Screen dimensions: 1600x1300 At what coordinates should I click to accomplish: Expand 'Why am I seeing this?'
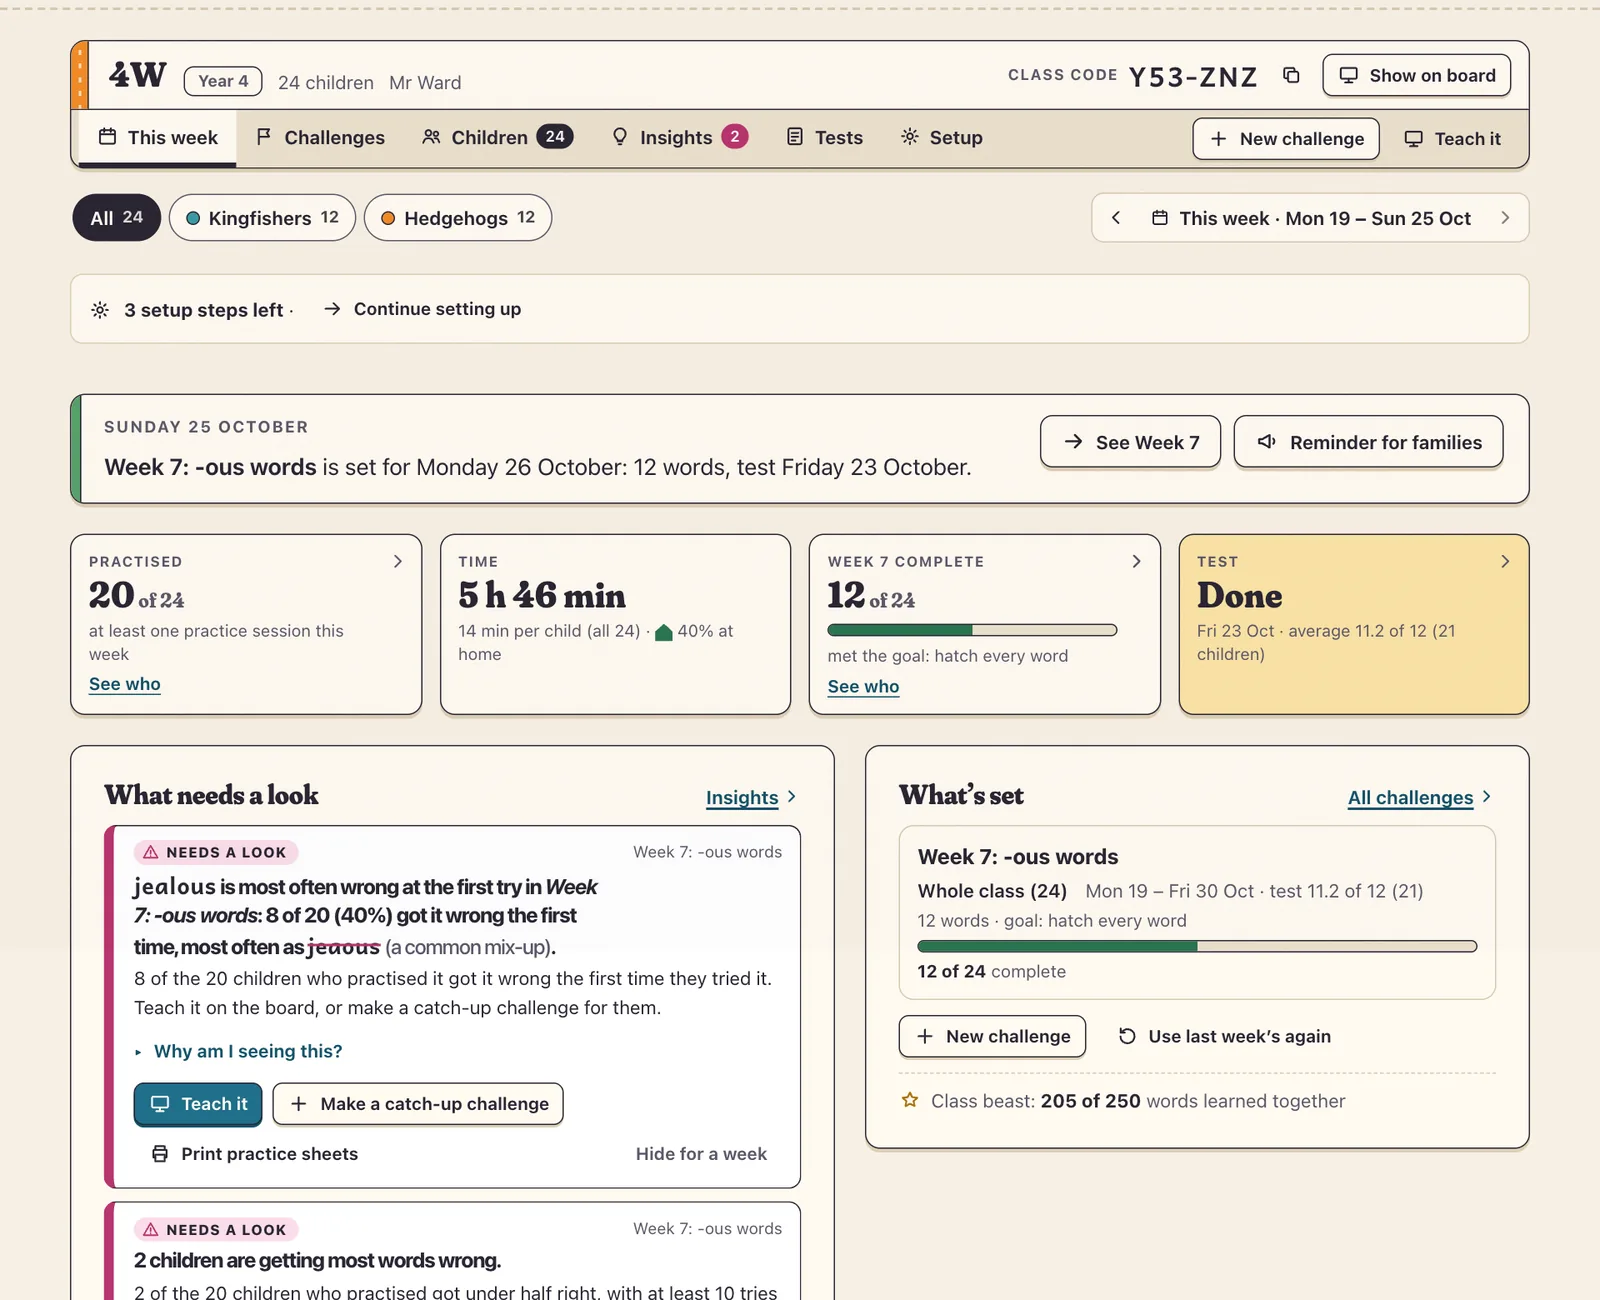coord(238,1051)
